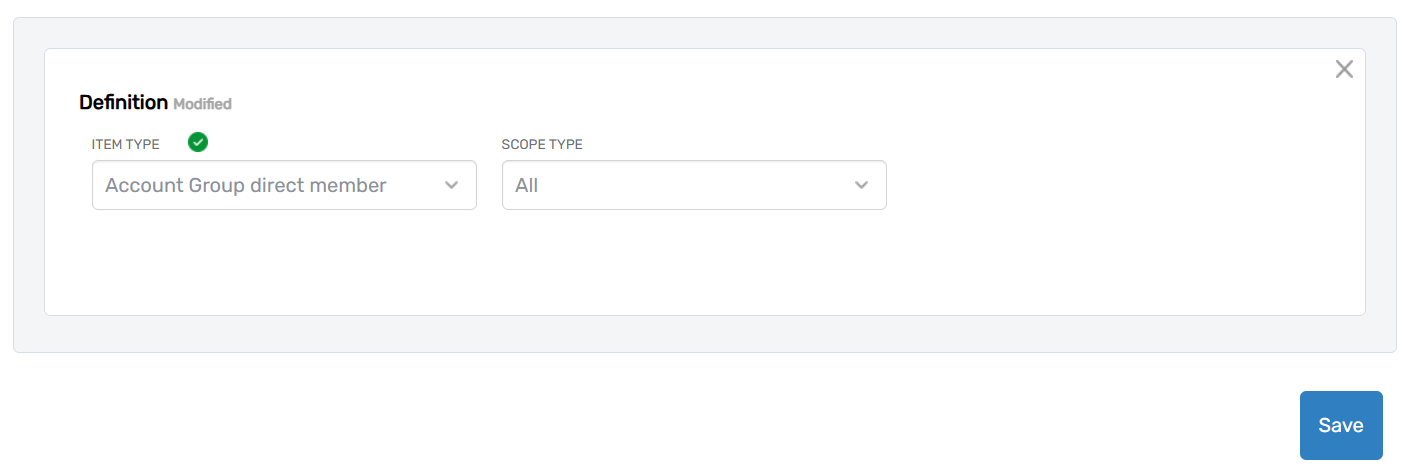Image resolution: width=1406 pixels, height=466 pixels.
Task: Expand the Scope Type dropdown arrow
Action: pyautogui.click(x=861, y=185)
